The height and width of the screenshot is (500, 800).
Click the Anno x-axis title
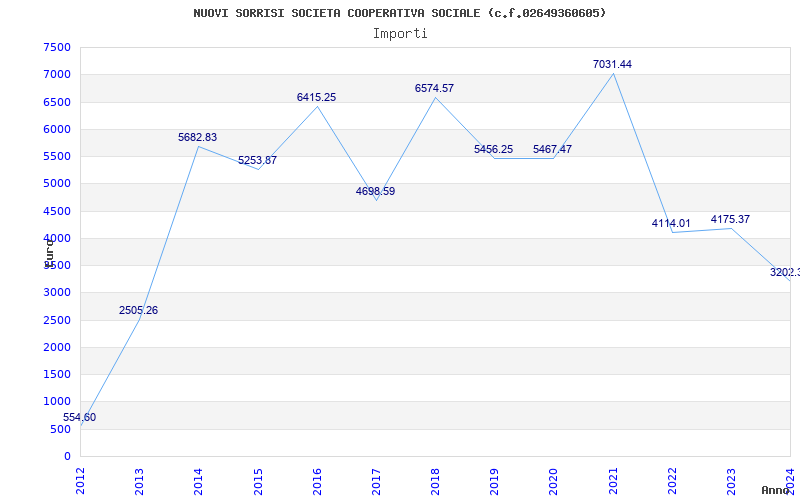775,490
